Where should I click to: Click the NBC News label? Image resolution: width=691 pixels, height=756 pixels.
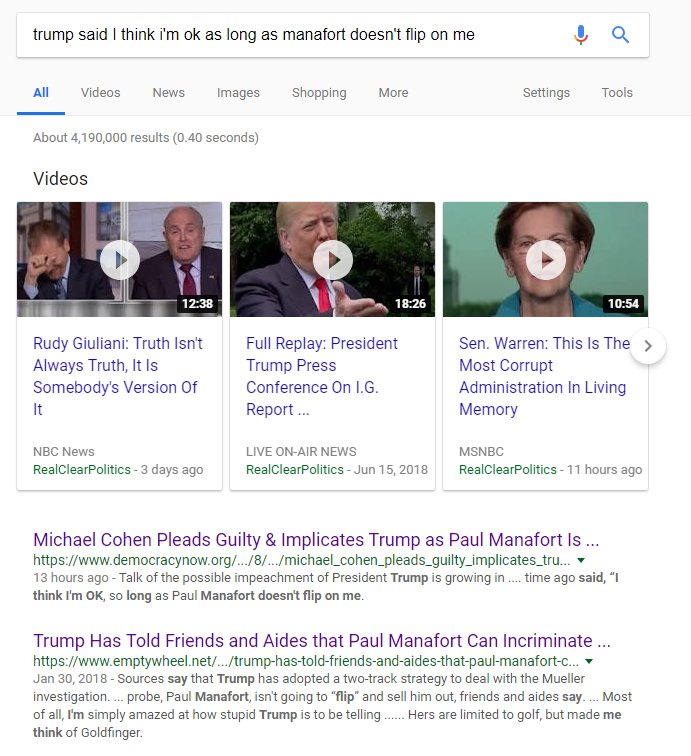(x=64, y=452)
